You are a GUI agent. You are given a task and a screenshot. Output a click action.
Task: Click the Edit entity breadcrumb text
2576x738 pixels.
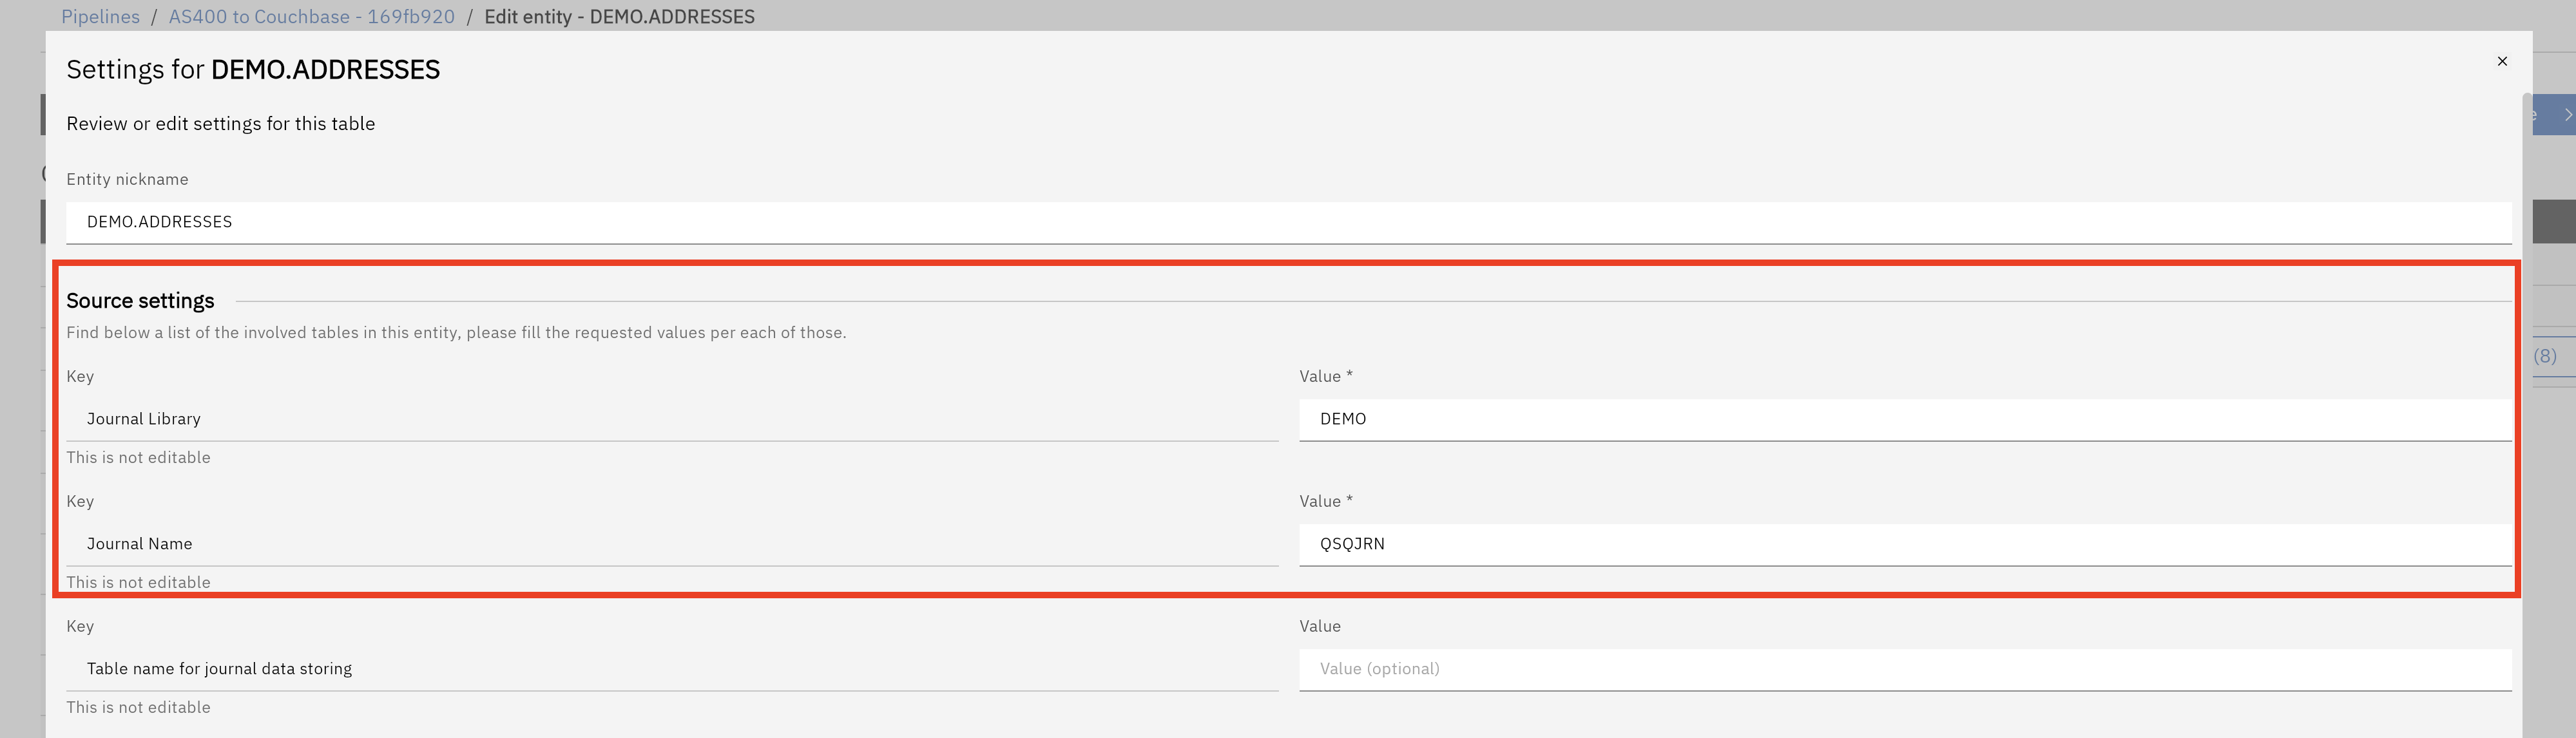click(619, 17)
